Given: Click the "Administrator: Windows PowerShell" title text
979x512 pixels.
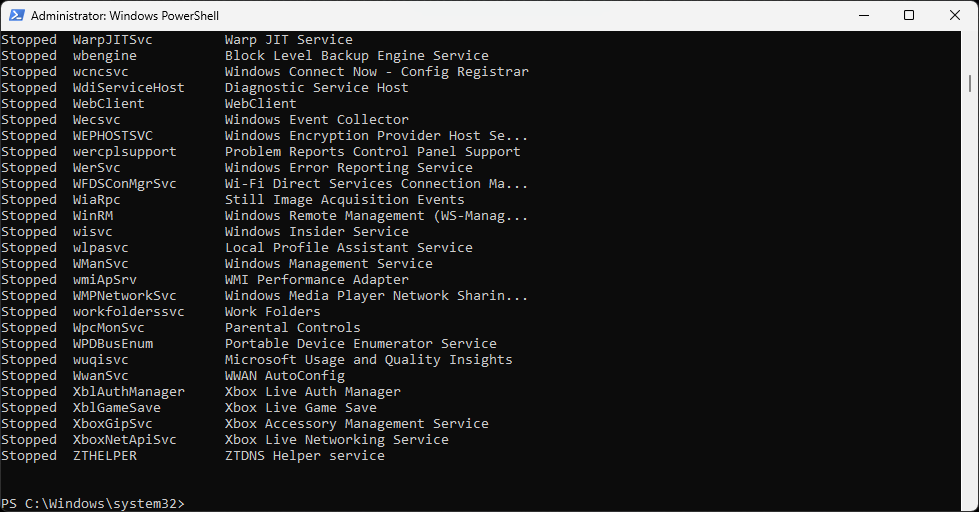Looking at the screenshot, I should [x=125, y=16].
